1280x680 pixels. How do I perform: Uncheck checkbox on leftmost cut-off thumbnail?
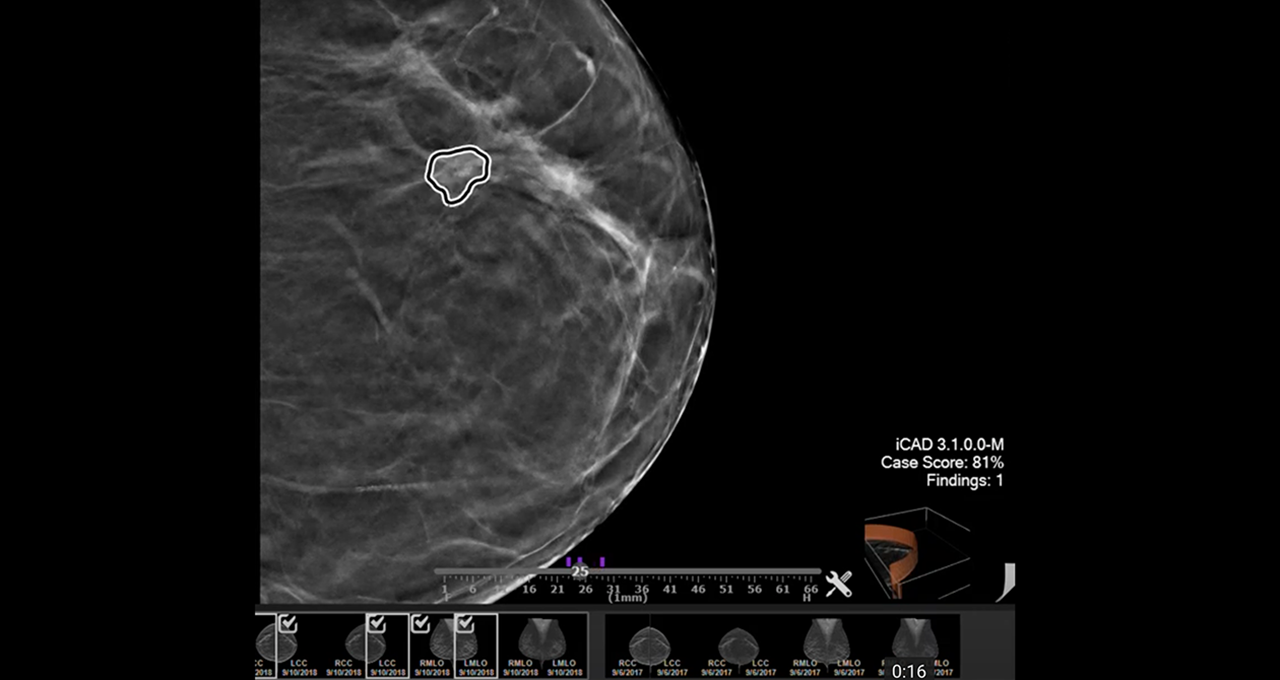288,624
